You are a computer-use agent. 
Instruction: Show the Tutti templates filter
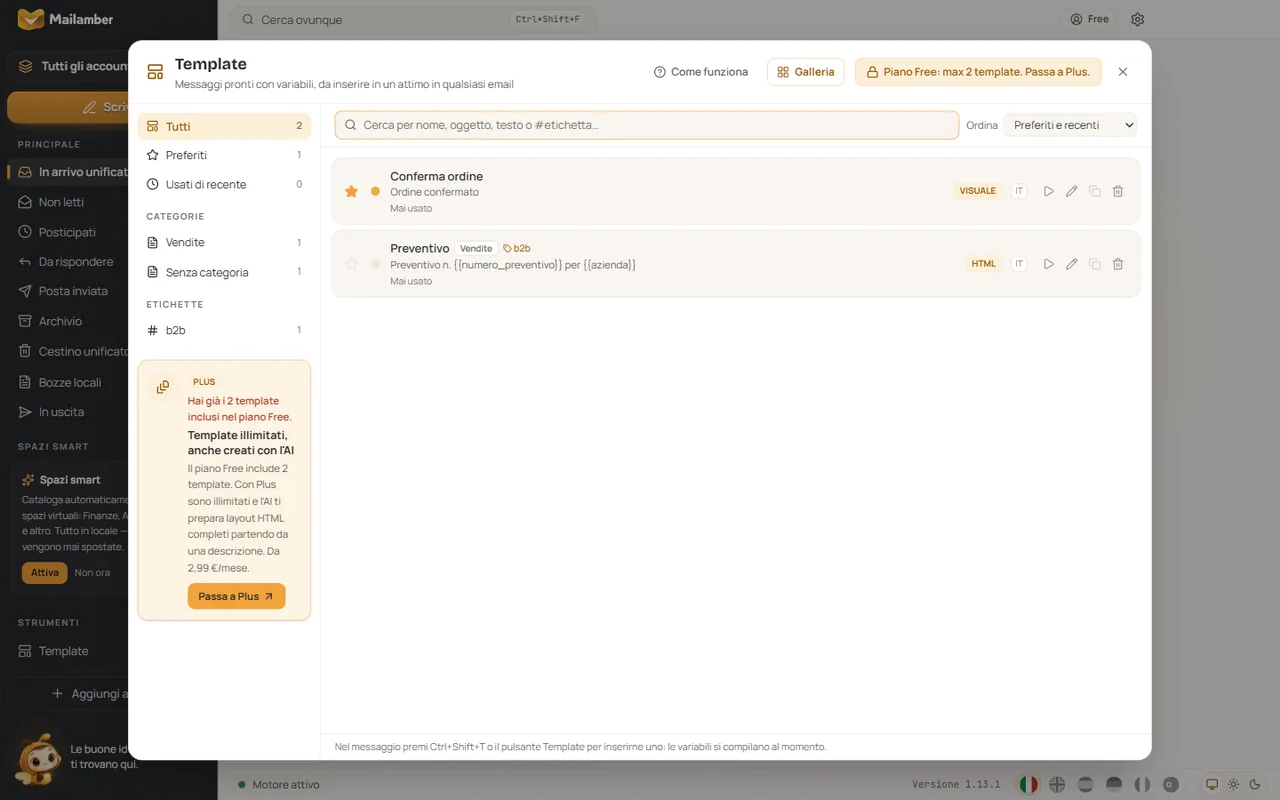[x=224, y=126]
